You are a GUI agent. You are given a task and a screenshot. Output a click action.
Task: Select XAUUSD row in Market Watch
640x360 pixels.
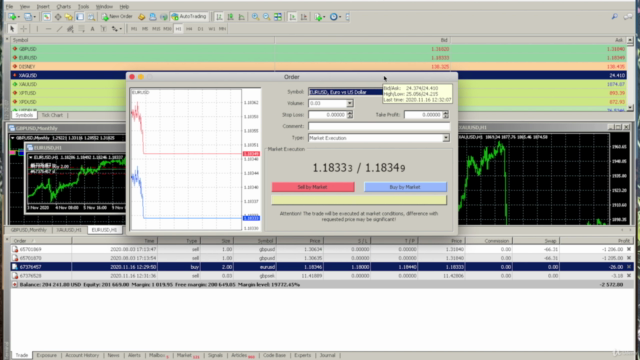click(x=318, y=84)
